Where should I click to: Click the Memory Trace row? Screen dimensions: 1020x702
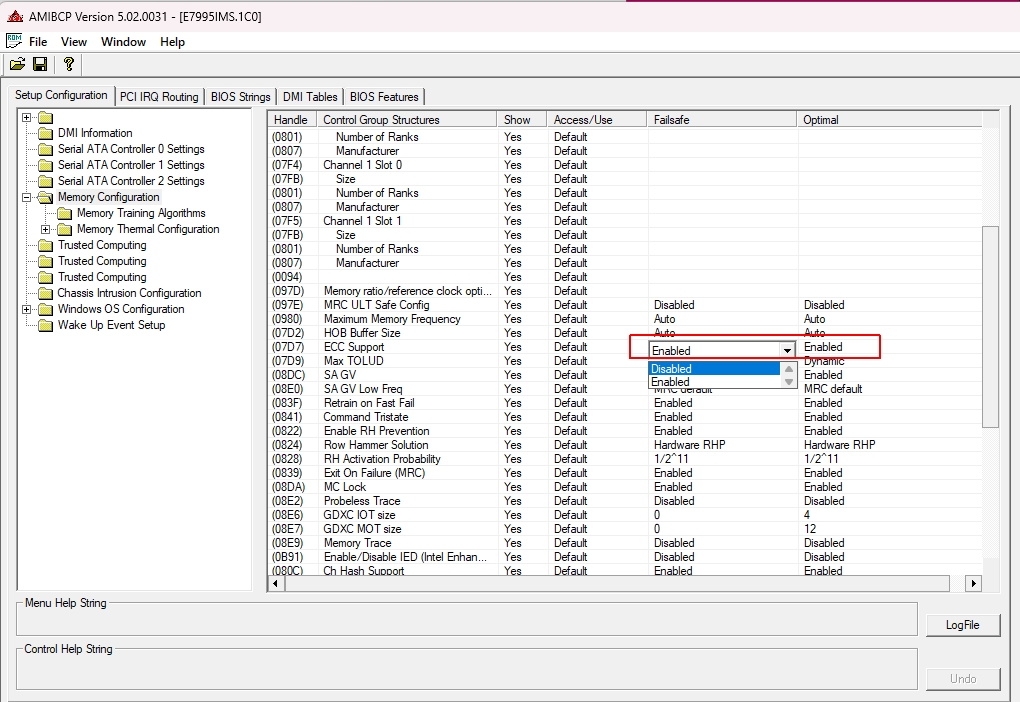[624, 543]
